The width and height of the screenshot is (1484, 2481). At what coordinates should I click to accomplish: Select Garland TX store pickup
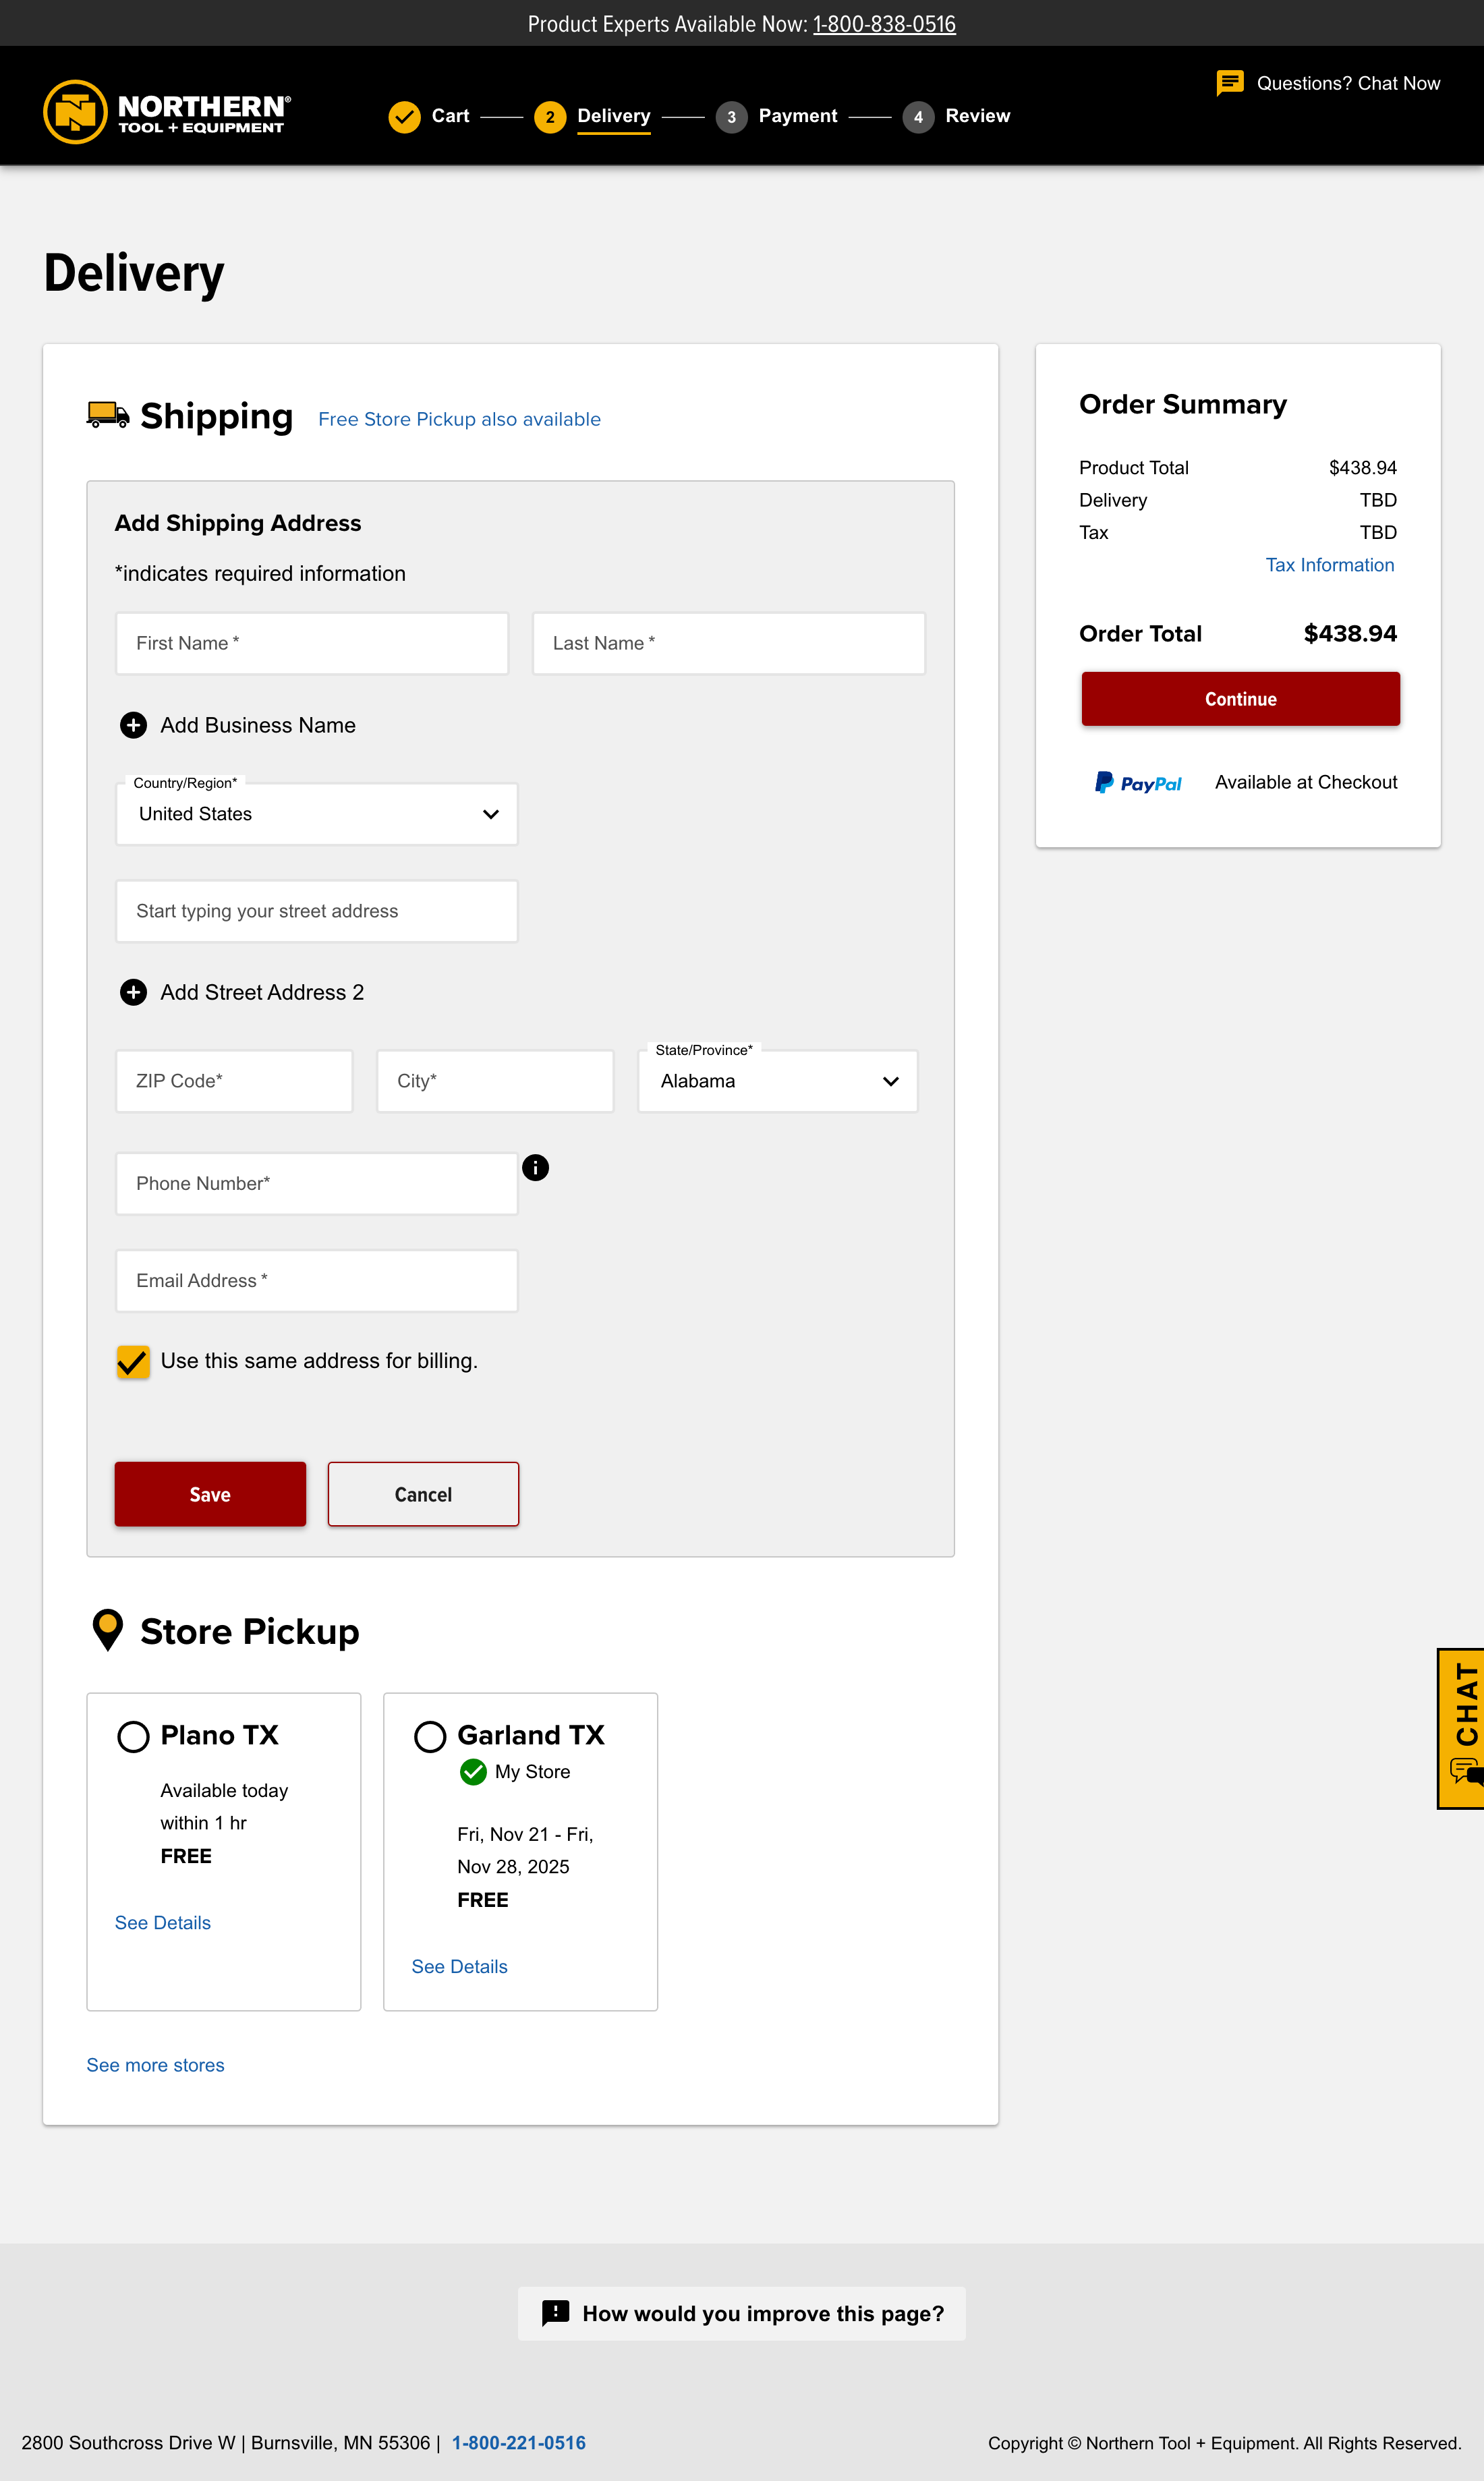tap(430, 1736)
